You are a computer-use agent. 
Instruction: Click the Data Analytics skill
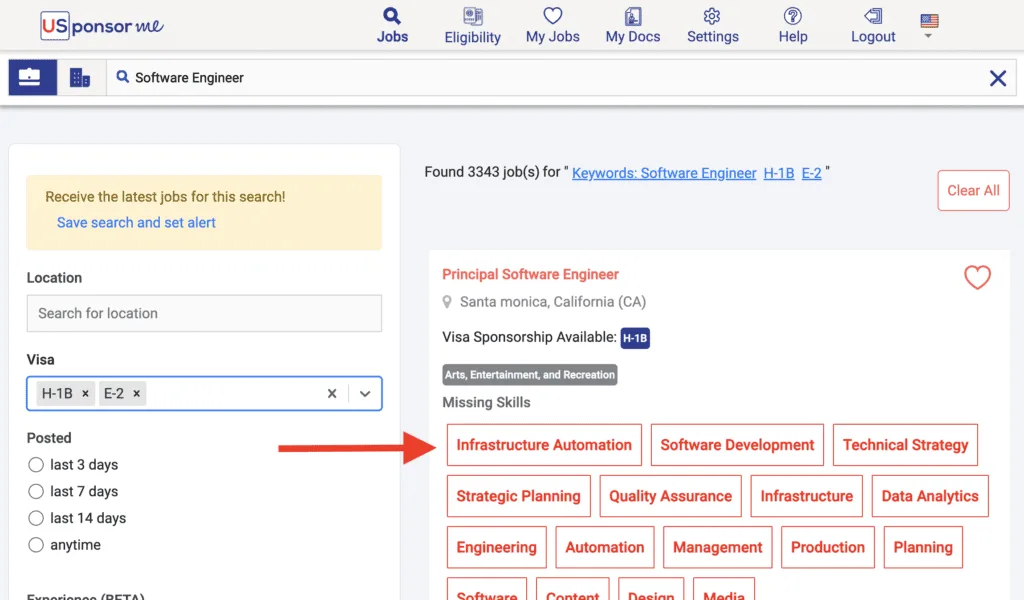[x=930, y=496]
